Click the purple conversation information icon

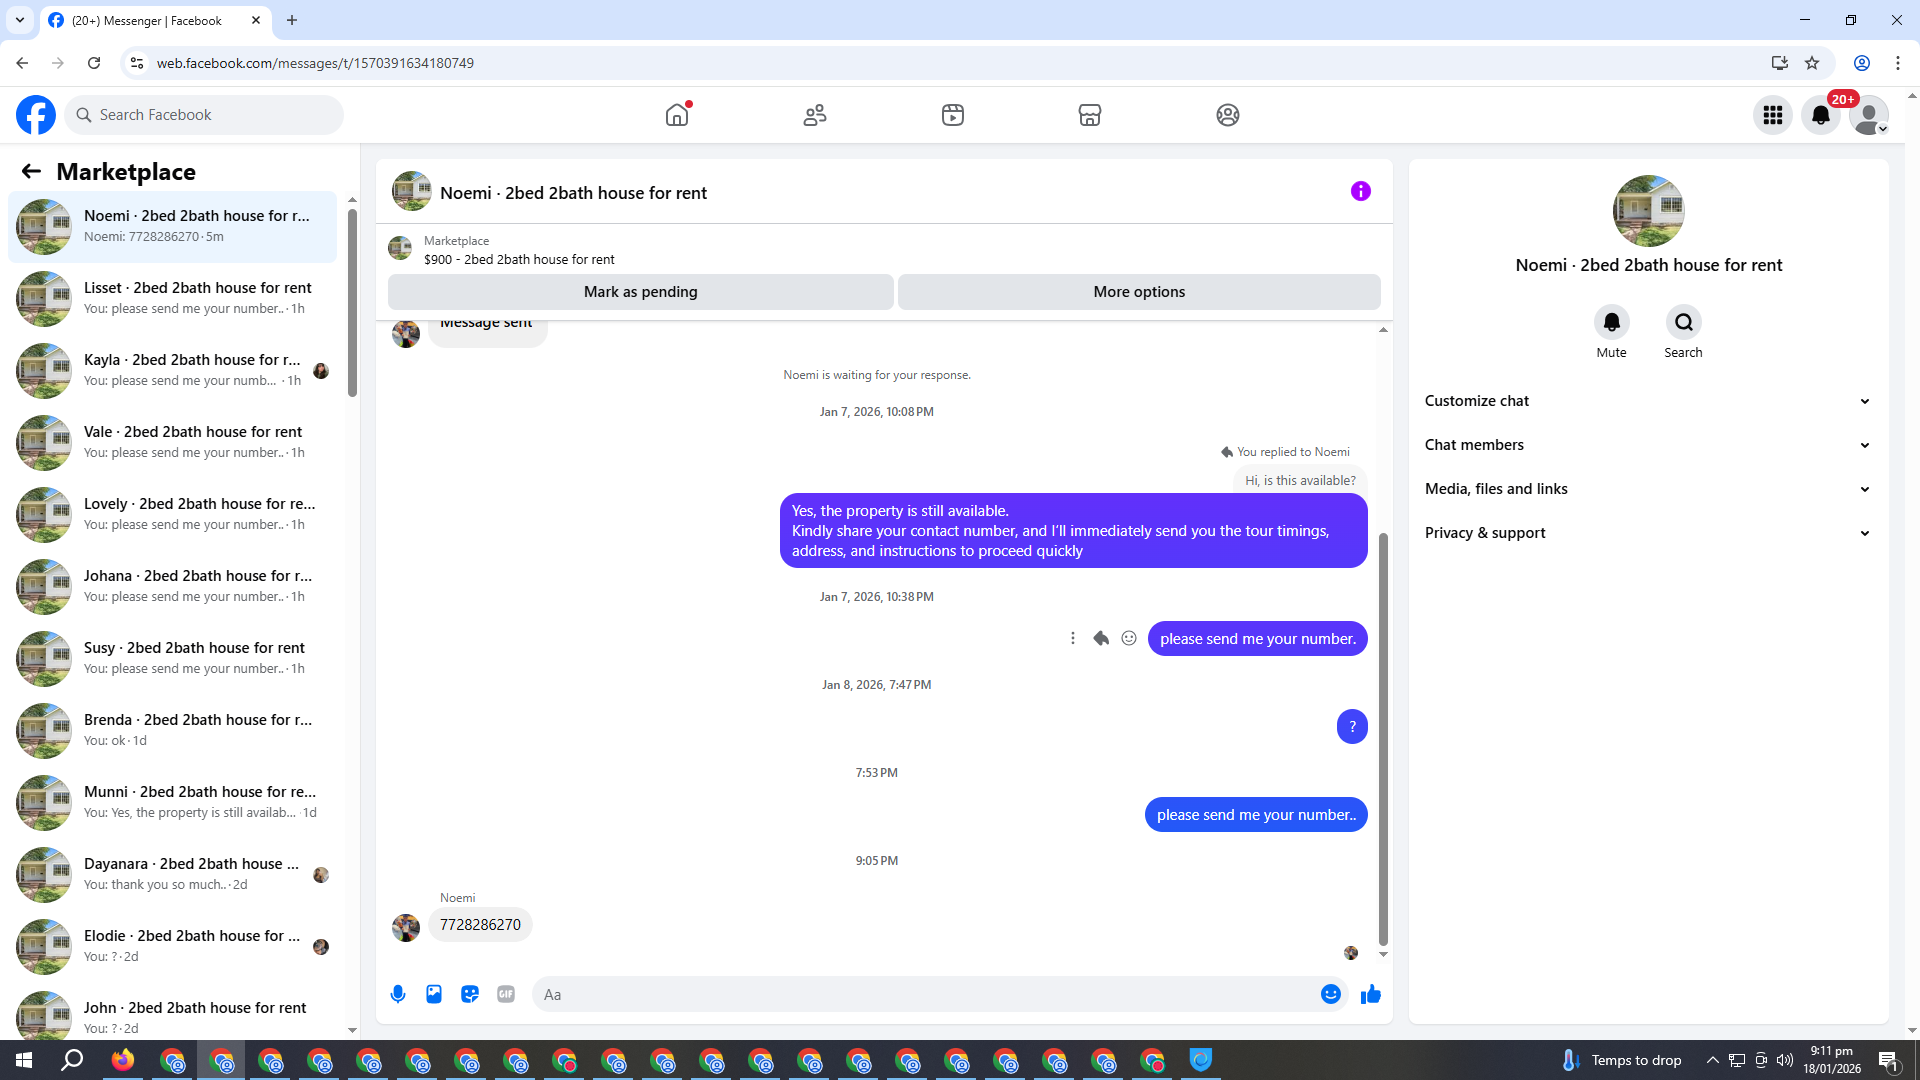pyautogui.click(x=1360, y=191)
